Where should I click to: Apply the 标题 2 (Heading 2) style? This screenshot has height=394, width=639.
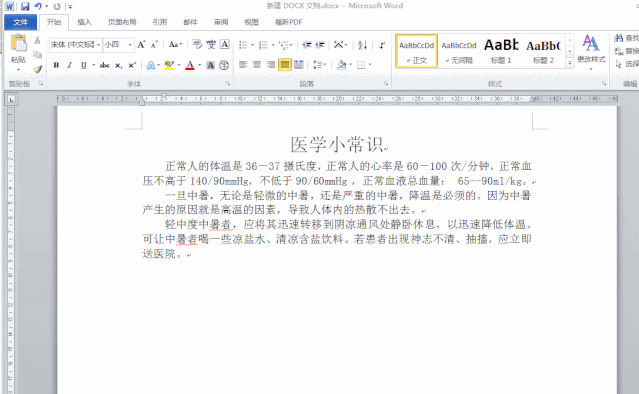(543, 51)
